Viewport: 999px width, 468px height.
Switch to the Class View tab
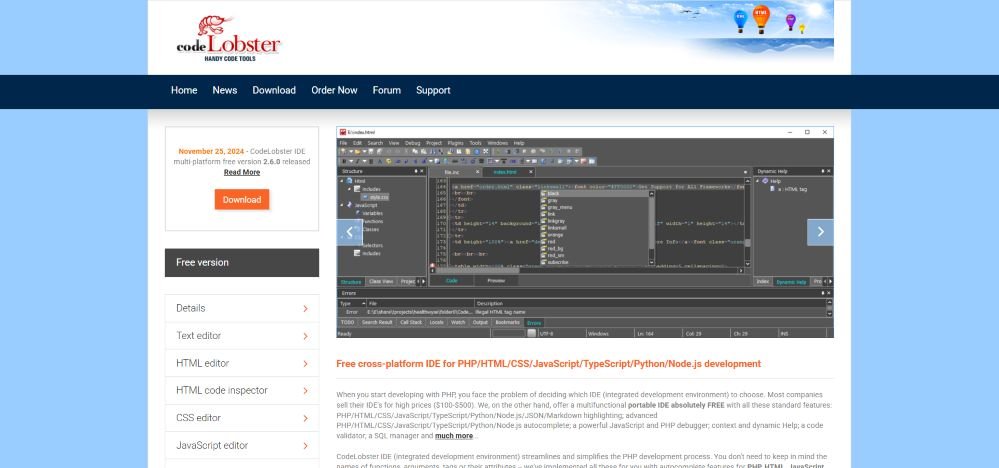coord(381,281)
